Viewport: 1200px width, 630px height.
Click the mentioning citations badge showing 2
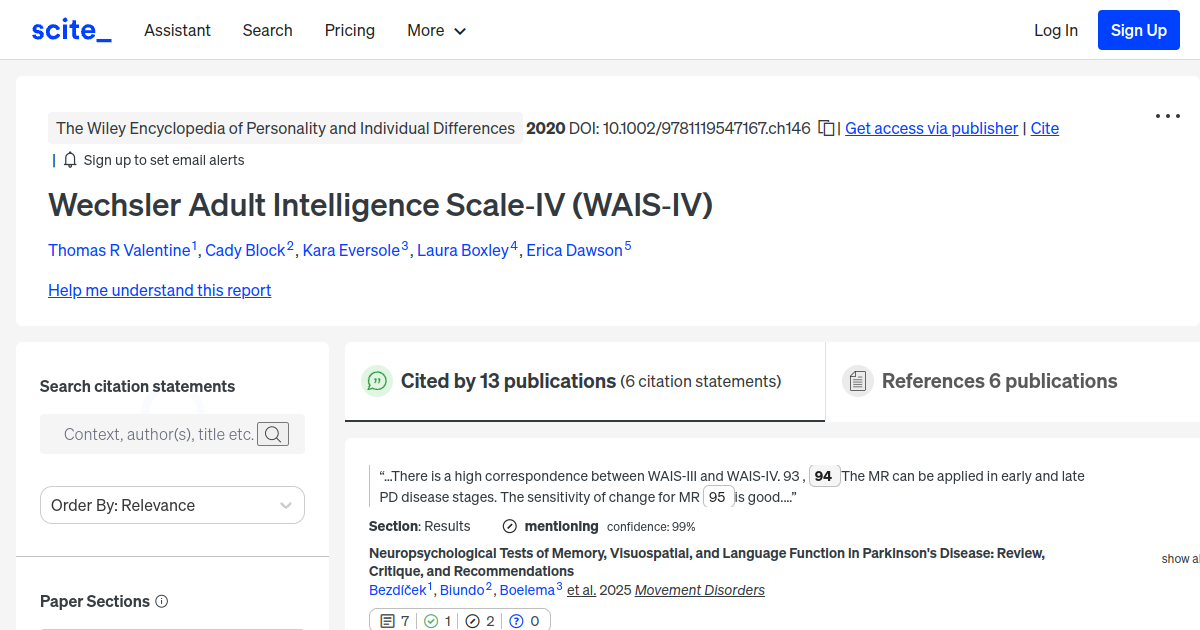pyautogui.click(x=479, y=620)
